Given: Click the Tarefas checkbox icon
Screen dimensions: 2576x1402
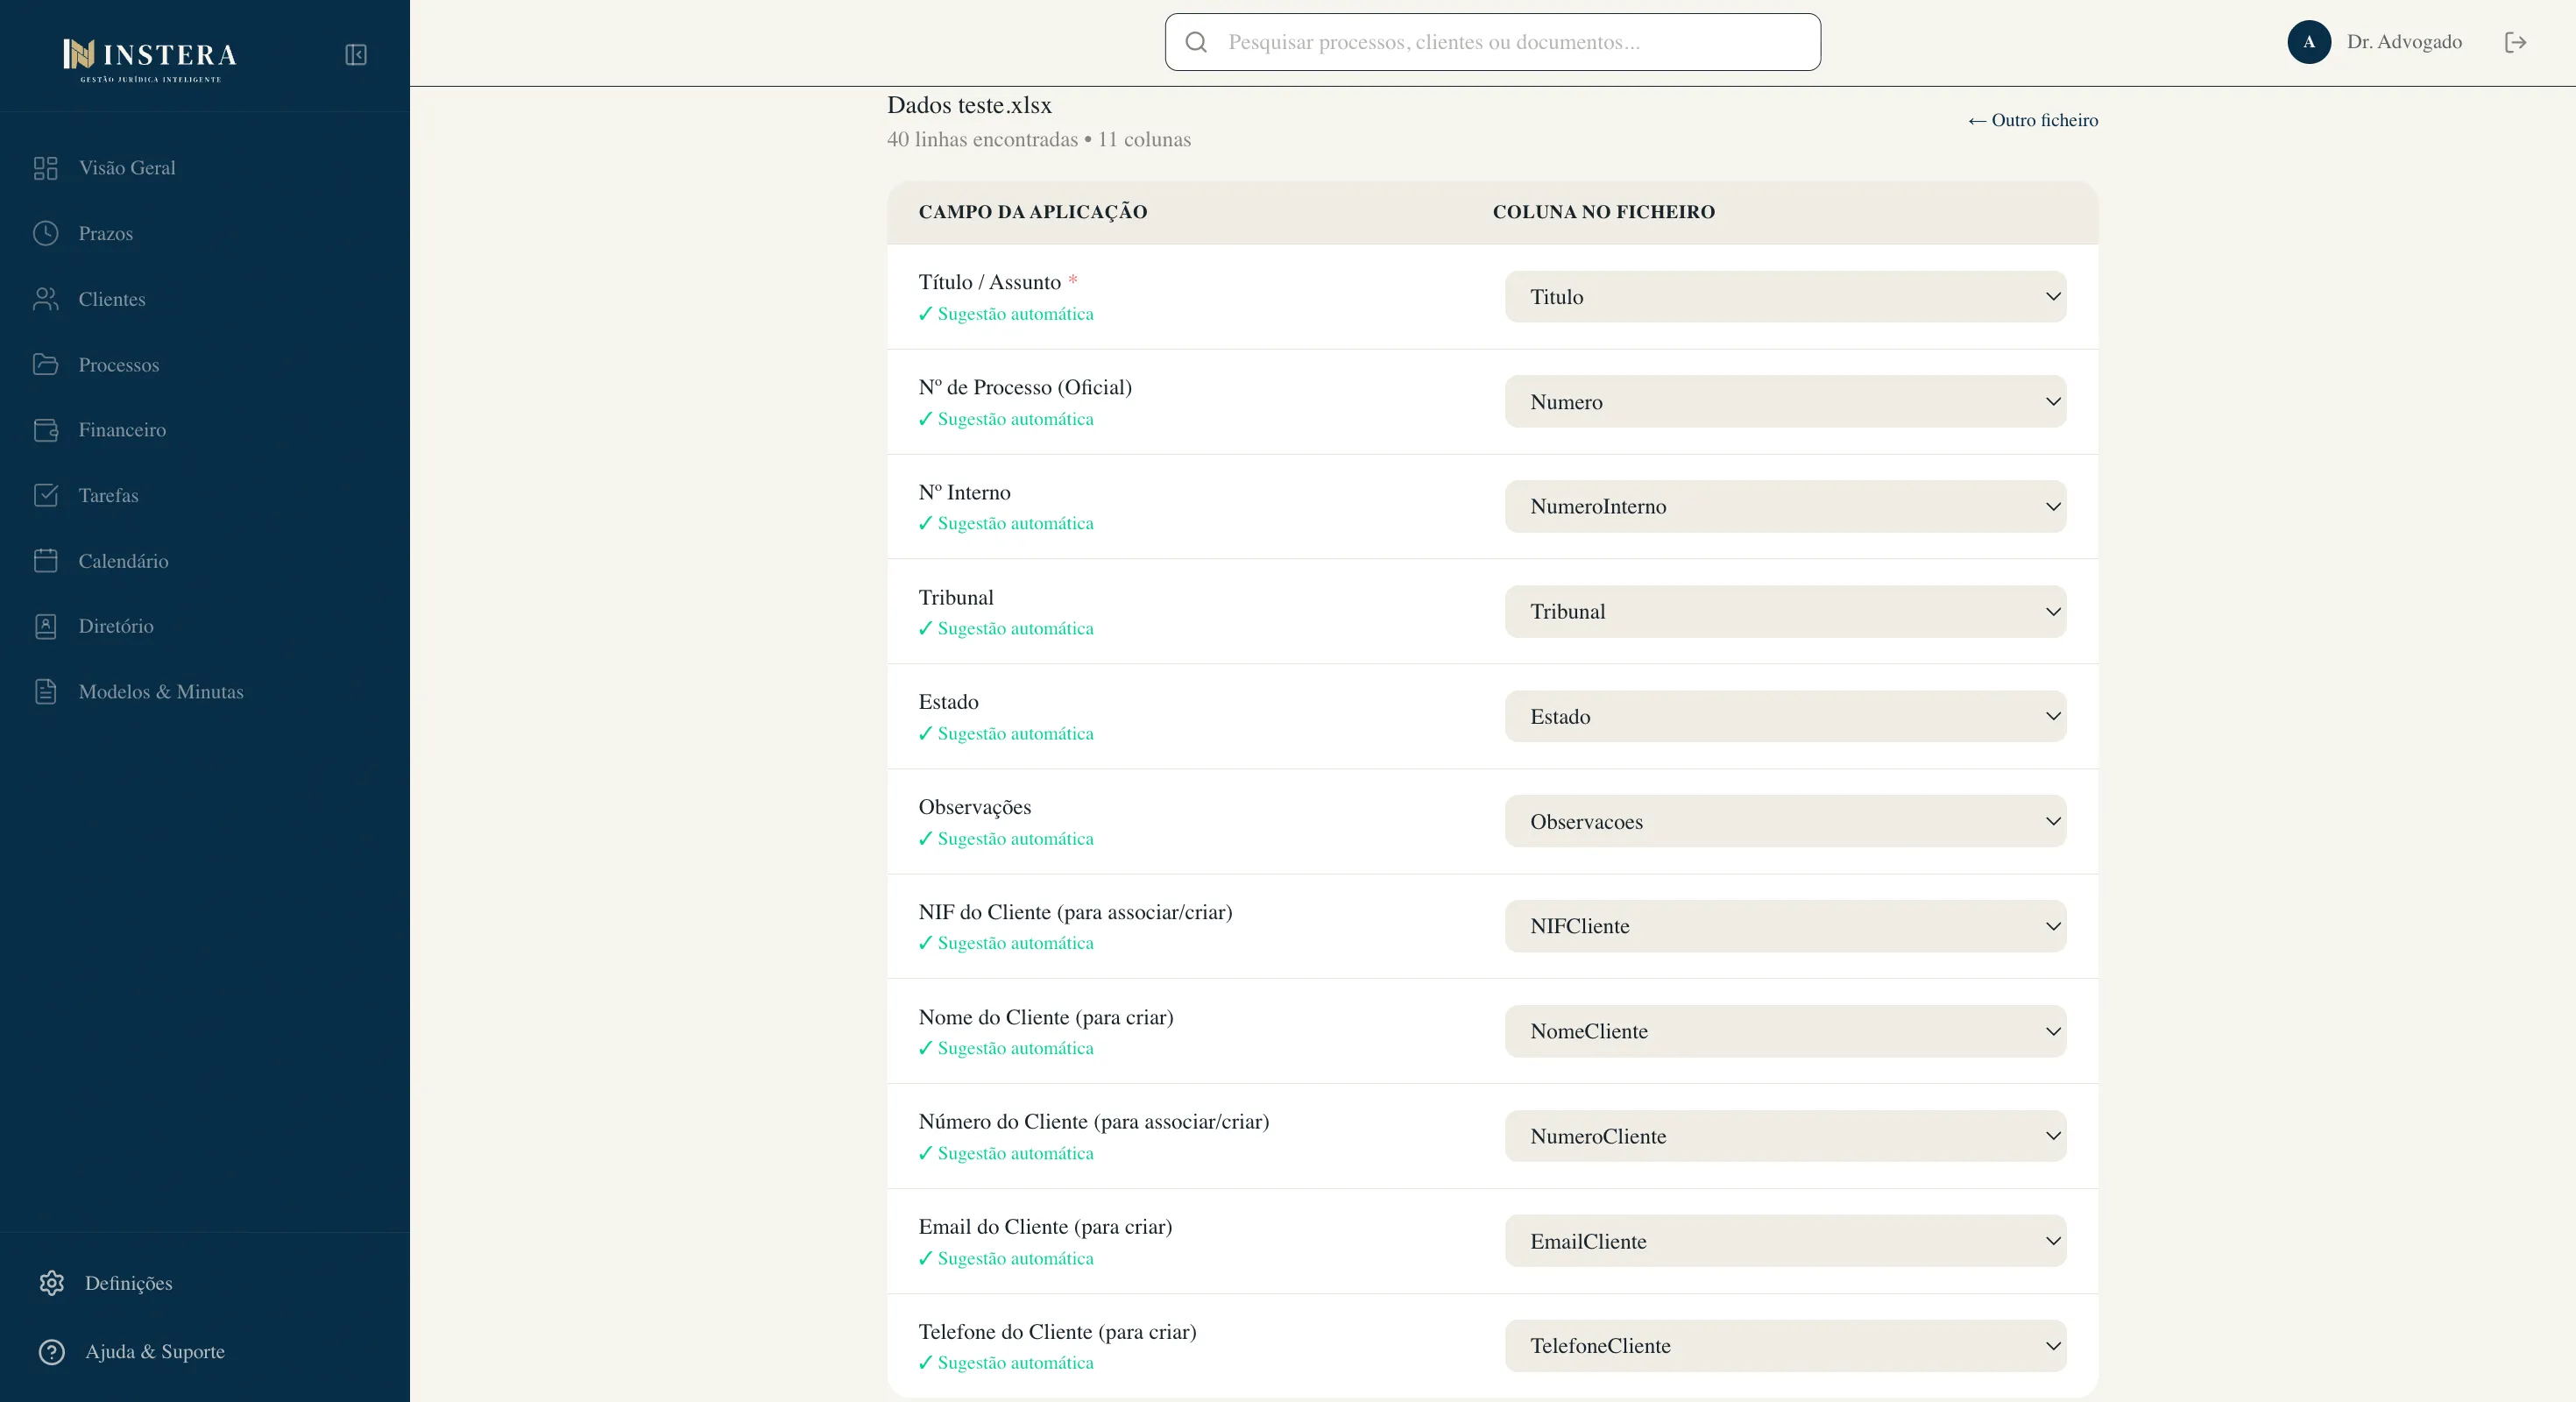Looking at the screenshot, I should pos(46,495).
